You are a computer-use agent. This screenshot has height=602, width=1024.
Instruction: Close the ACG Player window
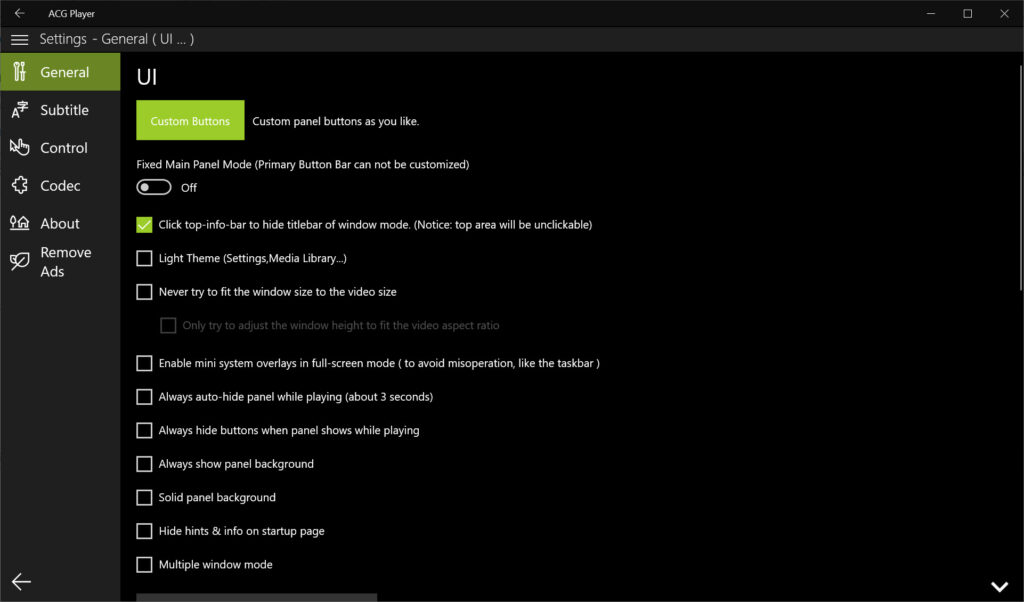[x=1004, y=13]
